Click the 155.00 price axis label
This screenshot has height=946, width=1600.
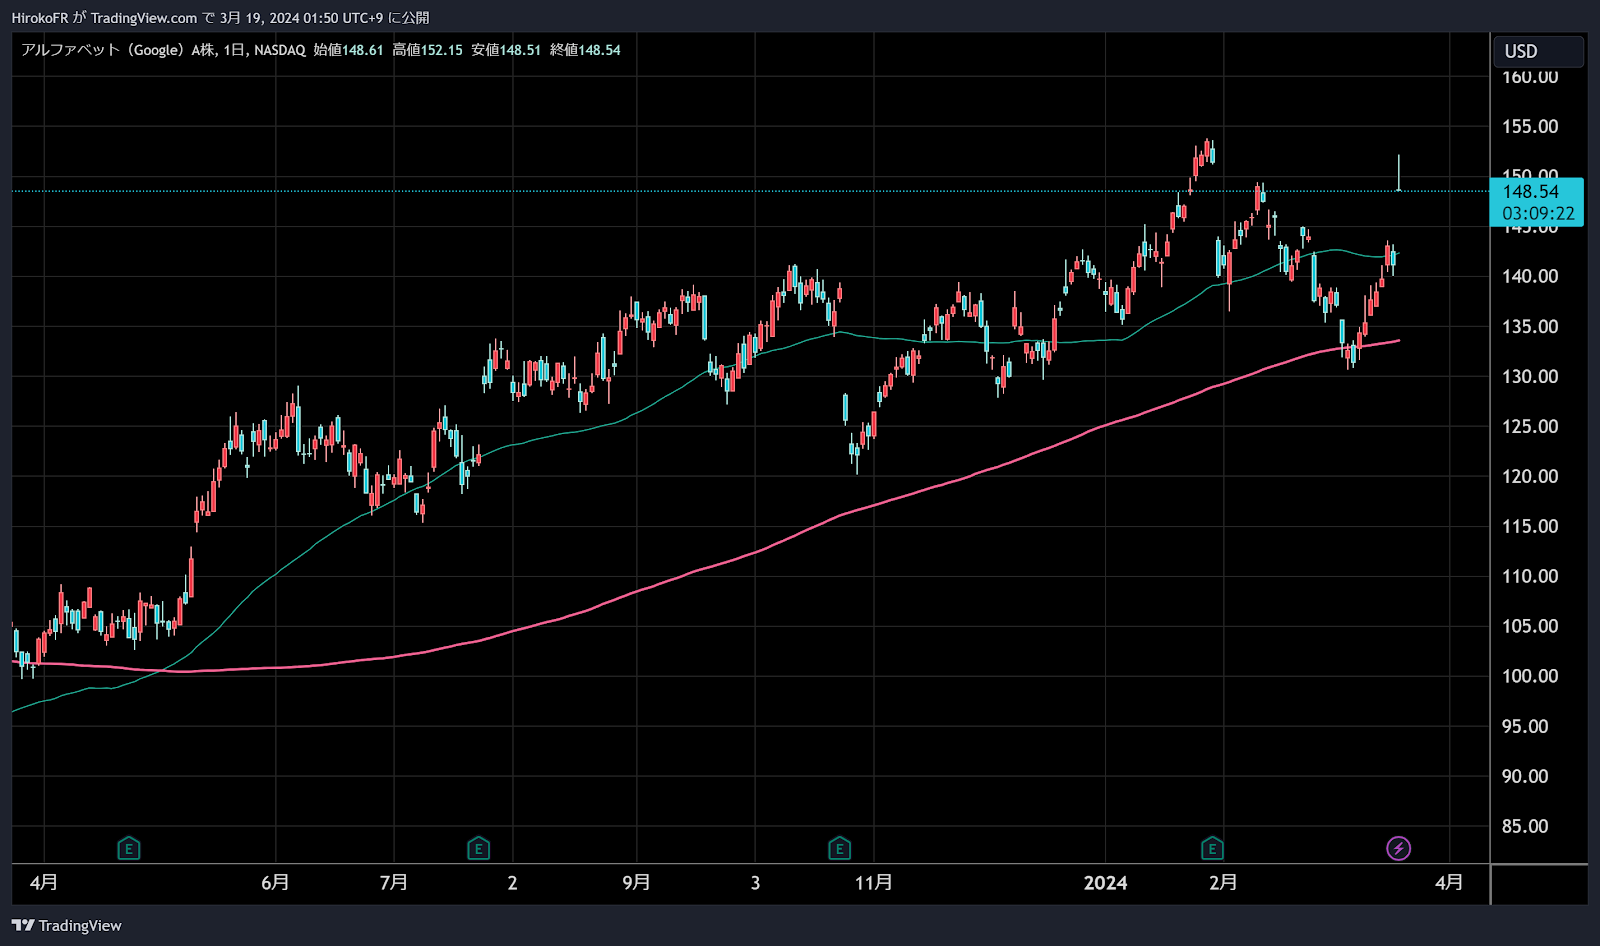[x=1530, y=126]
